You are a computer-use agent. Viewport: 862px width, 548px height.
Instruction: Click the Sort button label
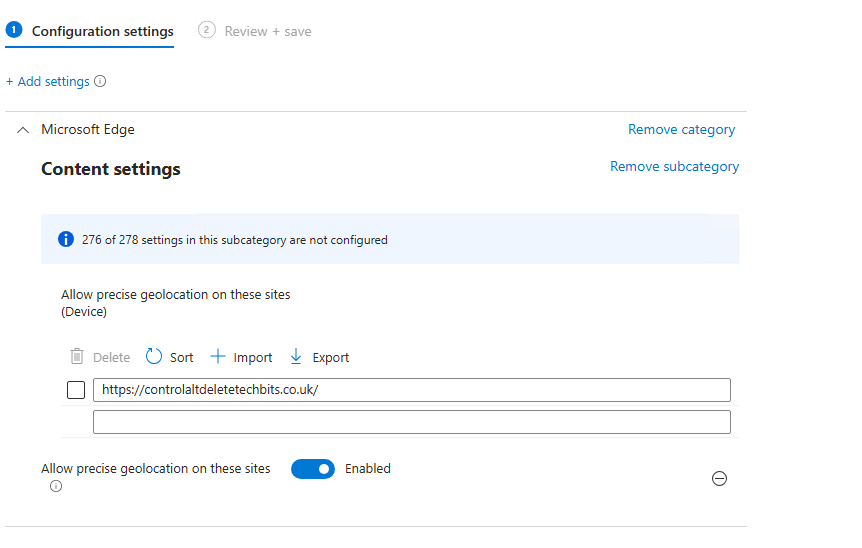pyautogui.click(x=181, y=357)
